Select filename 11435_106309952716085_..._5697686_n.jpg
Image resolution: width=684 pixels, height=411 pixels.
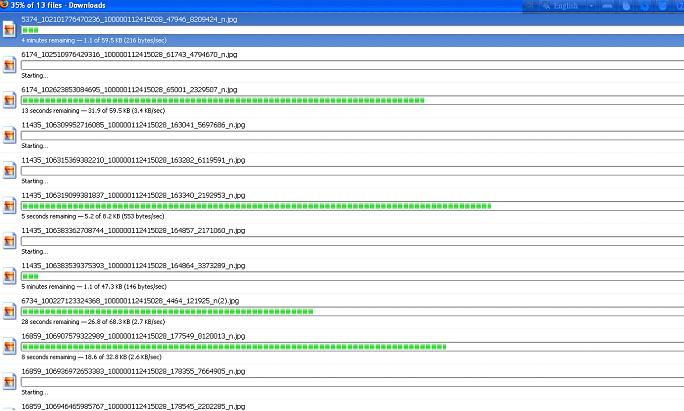click(133, 125)
